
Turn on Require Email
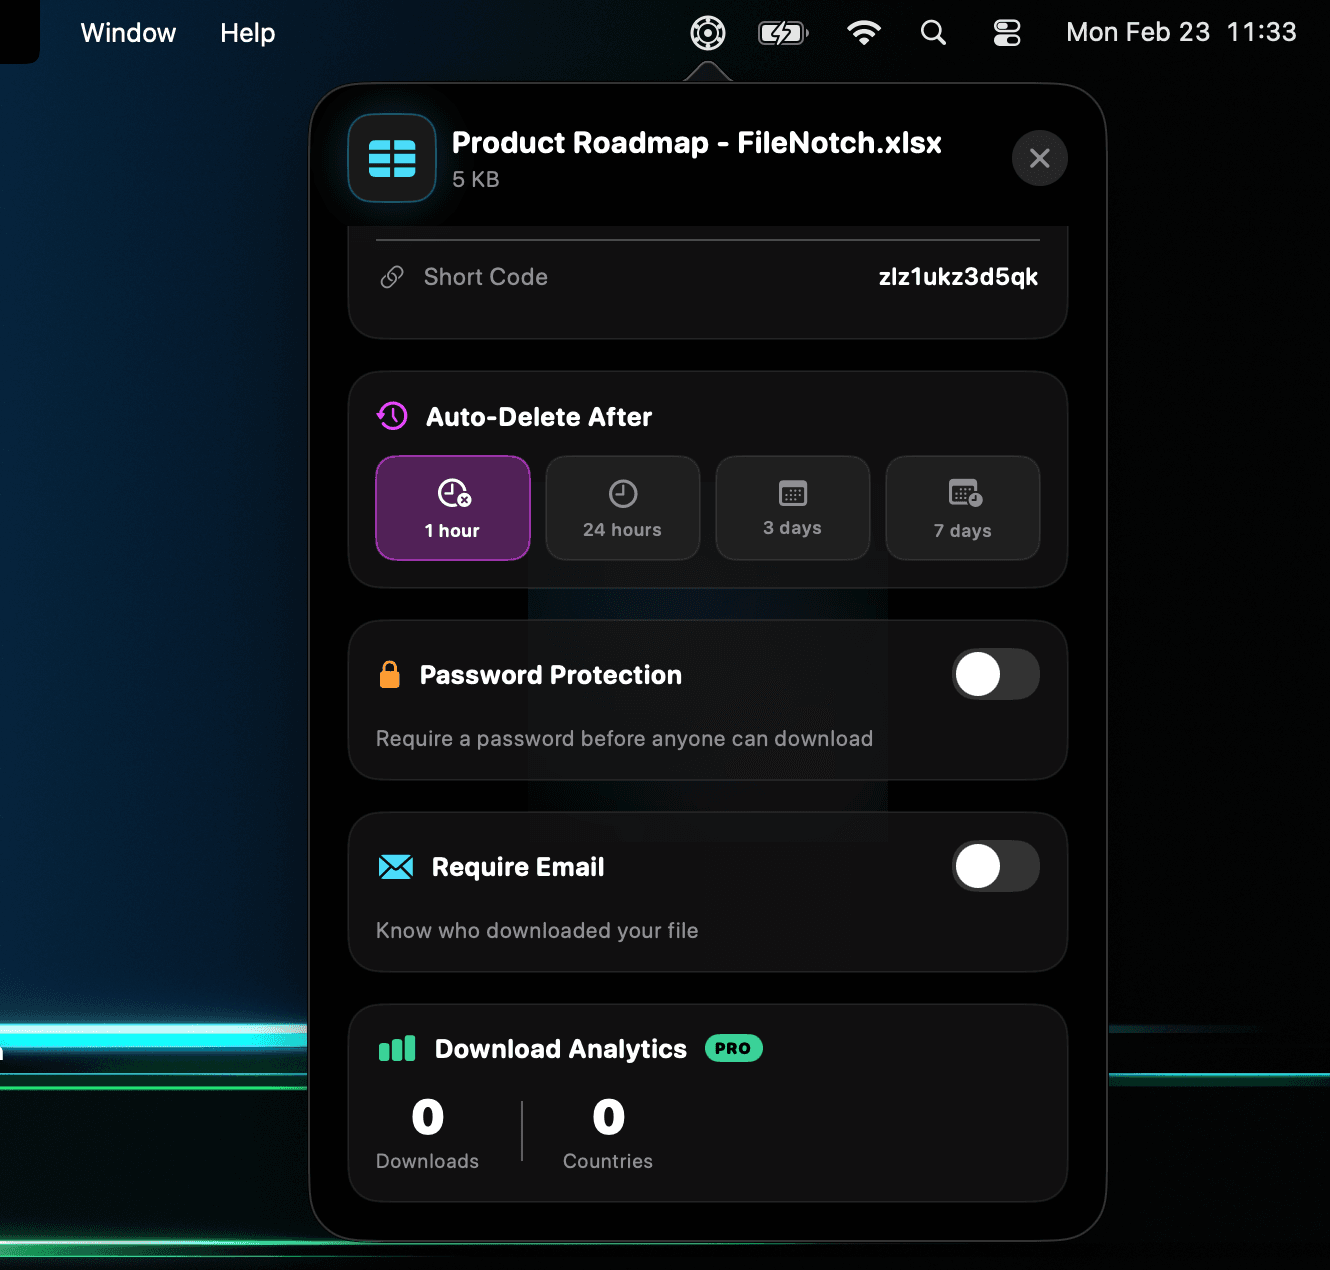996,866
